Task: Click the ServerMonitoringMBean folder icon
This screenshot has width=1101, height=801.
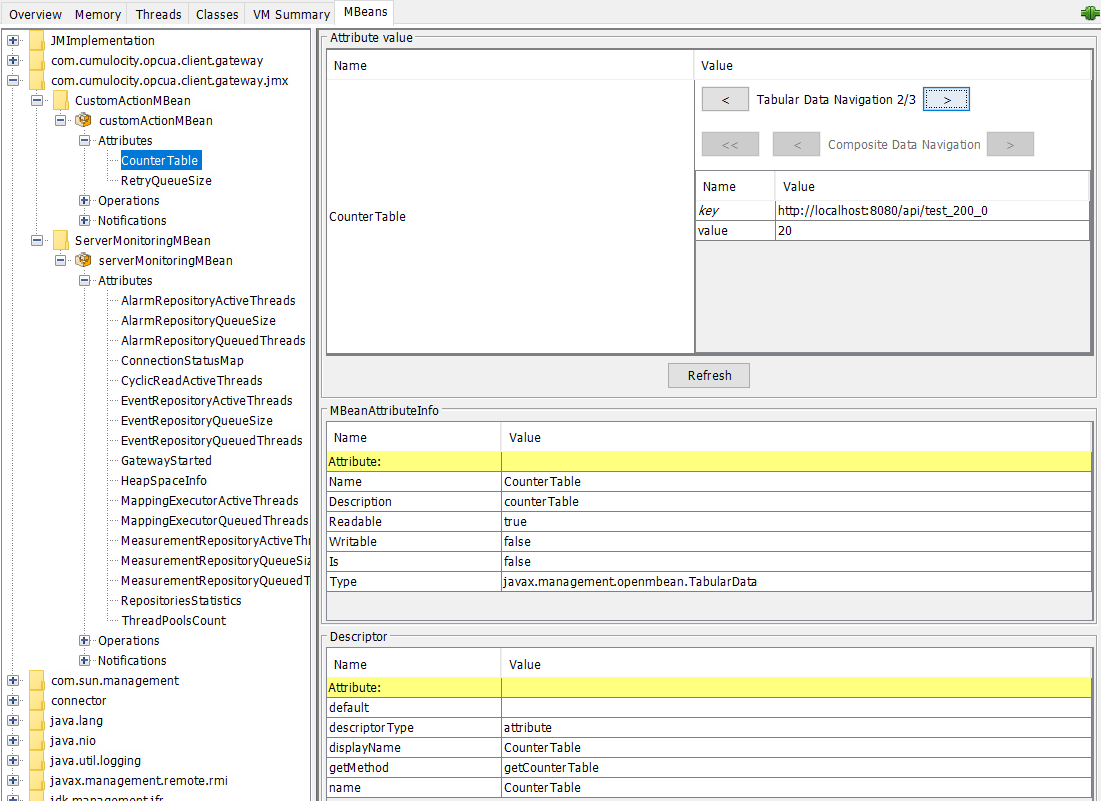Action: click(x=60, y=240)
